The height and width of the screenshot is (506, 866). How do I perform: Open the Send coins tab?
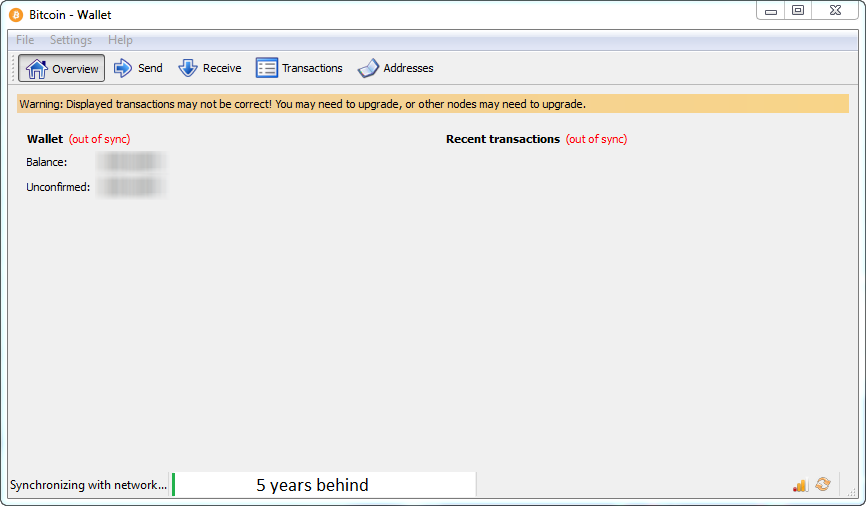coord(138,68)
